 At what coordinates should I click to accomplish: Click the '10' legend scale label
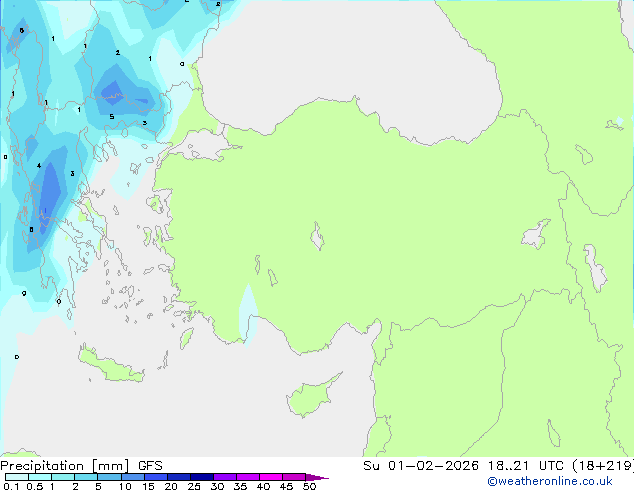click(x=125, y=486)
